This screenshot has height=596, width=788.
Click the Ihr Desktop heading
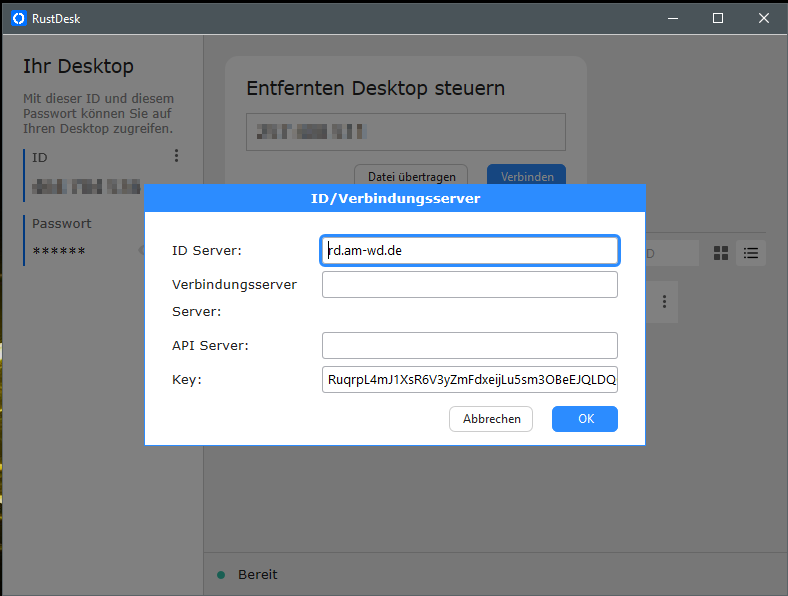(78, 66)
